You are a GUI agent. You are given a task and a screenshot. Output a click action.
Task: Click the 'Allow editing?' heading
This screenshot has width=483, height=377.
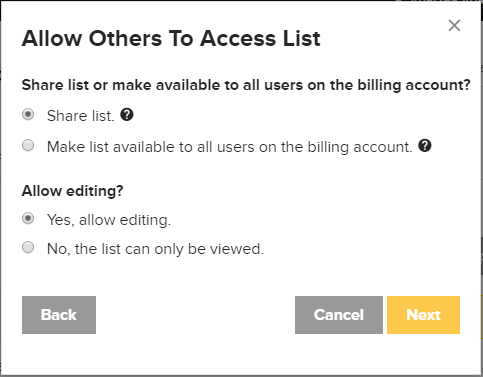[x=72, y=191]
